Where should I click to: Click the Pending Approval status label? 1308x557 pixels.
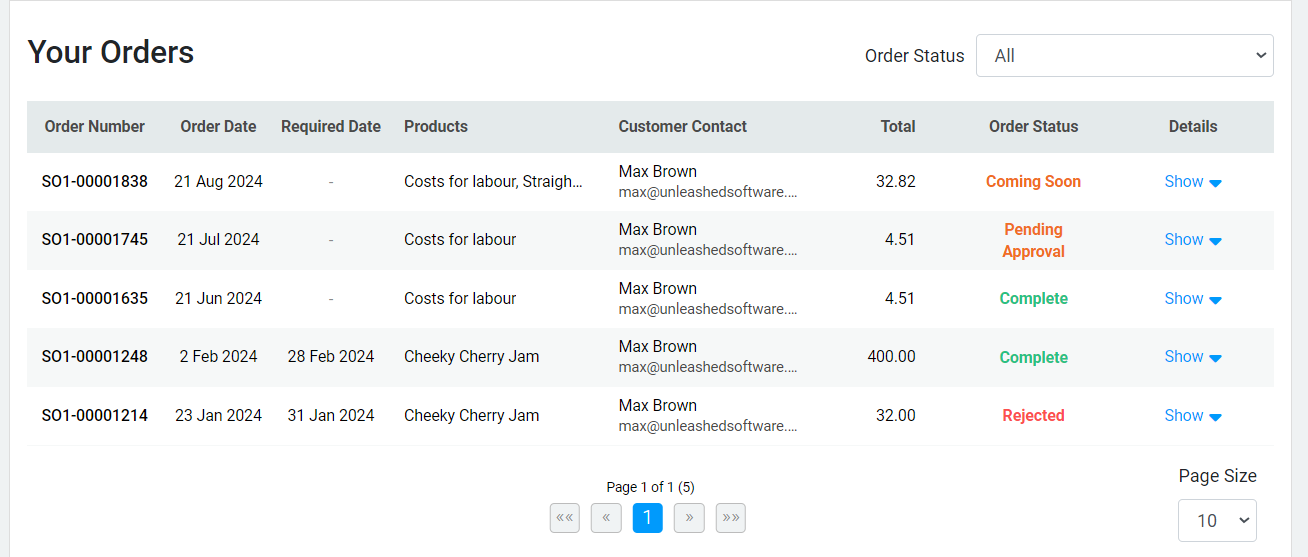[x=1034, y=241]
